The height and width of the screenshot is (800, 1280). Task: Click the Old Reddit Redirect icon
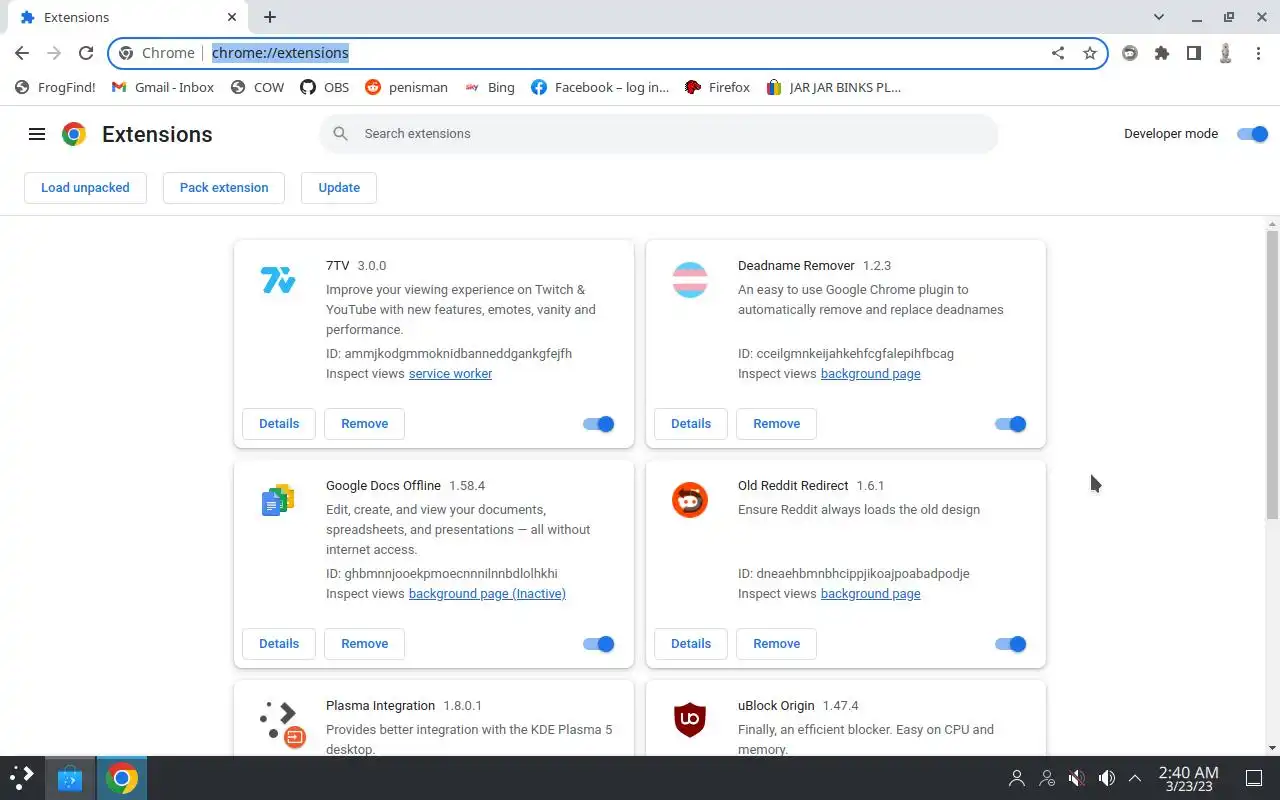[690, 500]
